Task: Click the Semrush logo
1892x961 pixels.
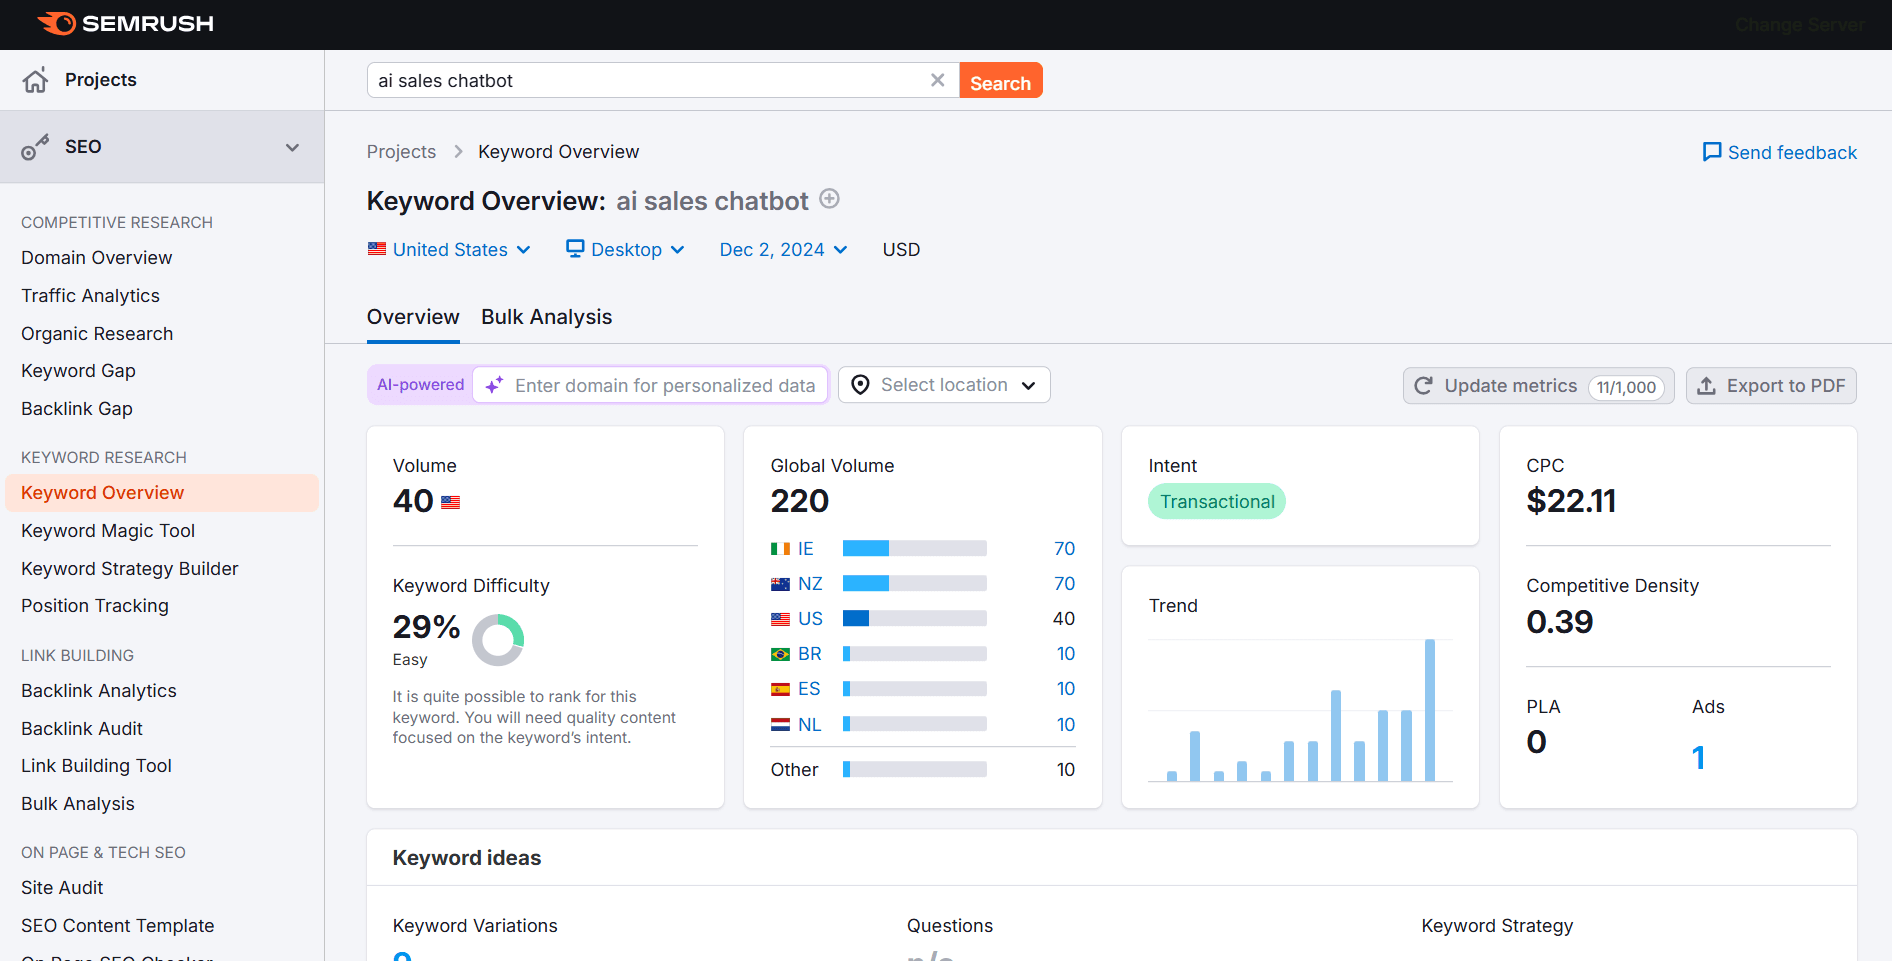Action: tap(125, 23)
